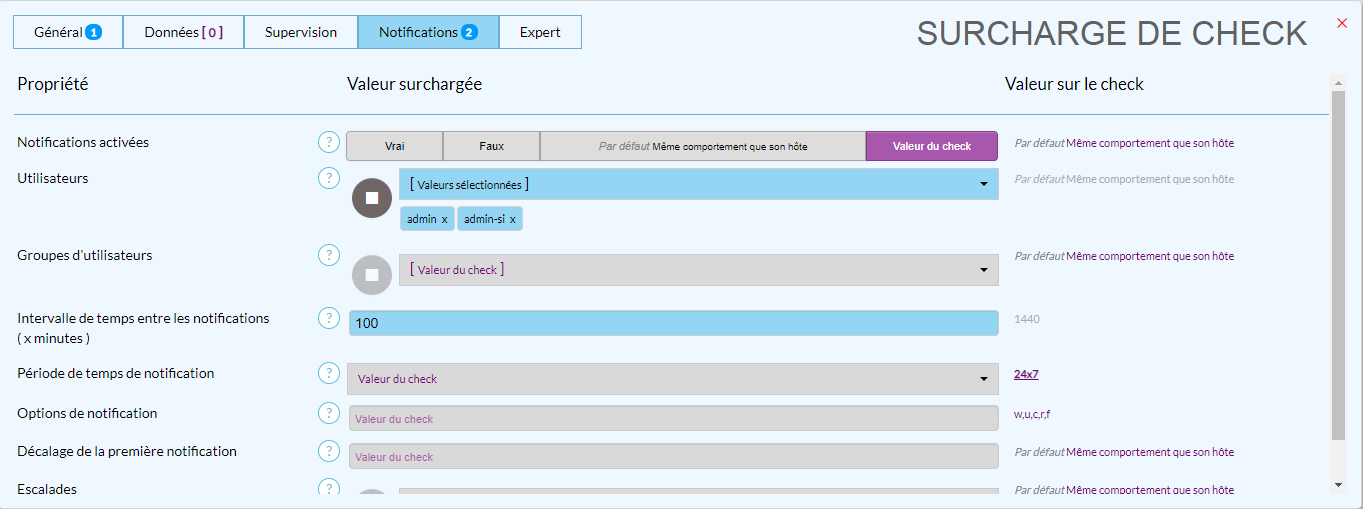Viewport: 1363px width, 509px height.
Task: Show help for Décalage de la première notification
Action: coord(329,451)
